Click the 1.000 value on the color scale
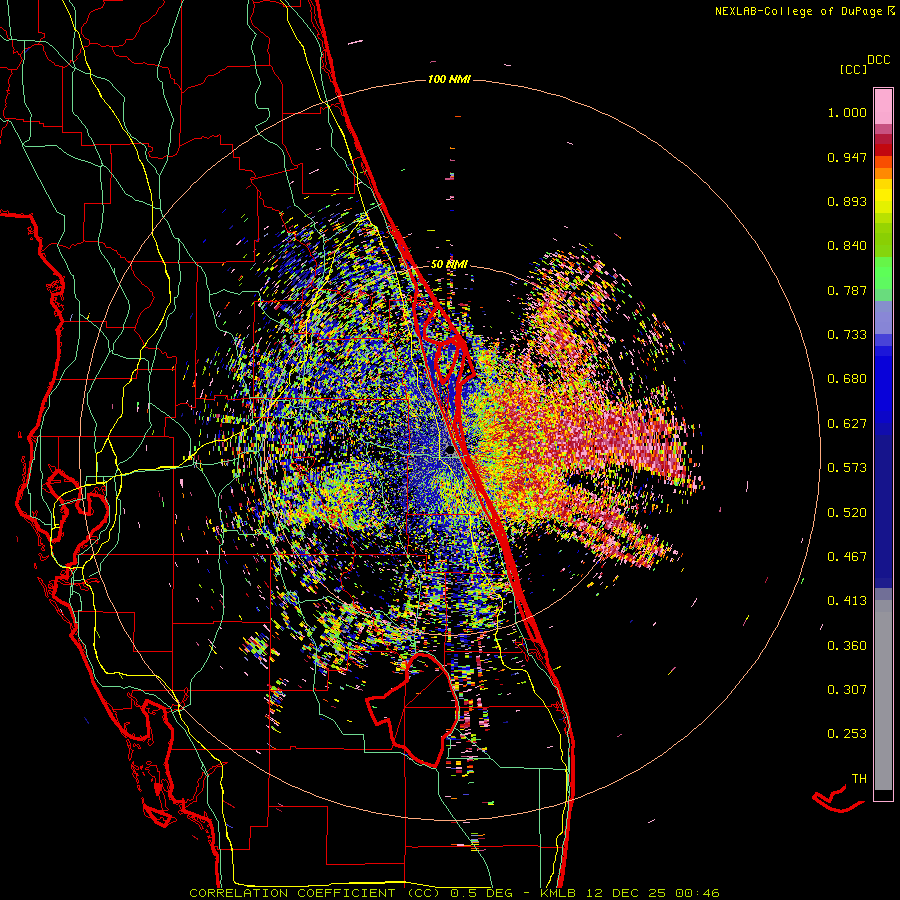 click(847, 112)
